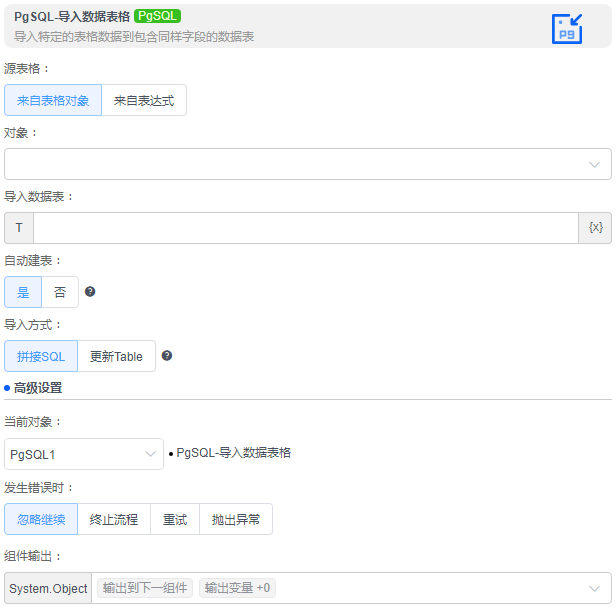Choose 否 for 自动建表
The width and height of the screenshot is (616, 609).
[x=60, y=292]
